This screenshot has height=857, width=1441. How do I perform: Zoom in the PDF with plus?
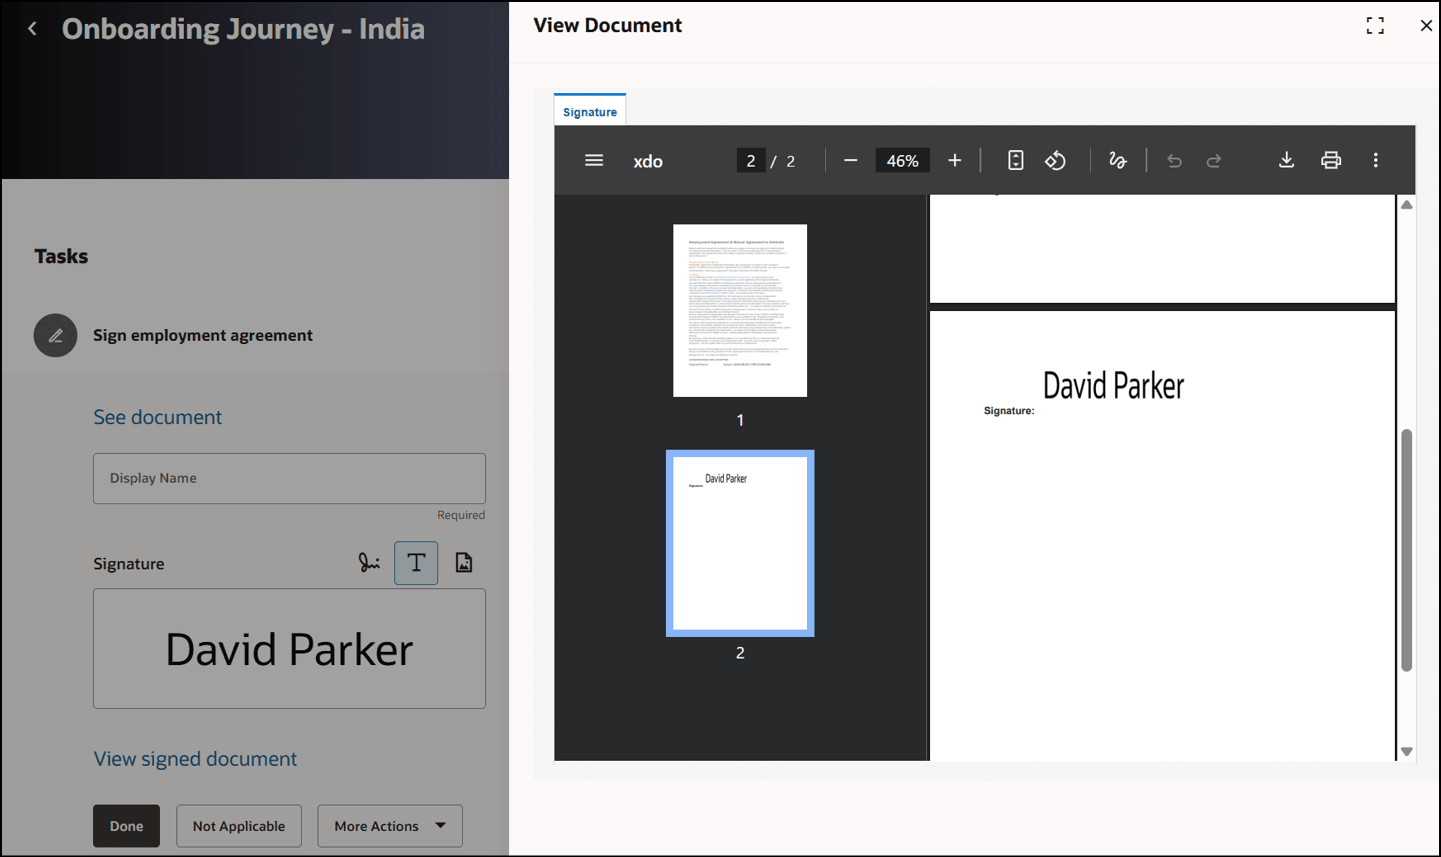coord(955,161)
